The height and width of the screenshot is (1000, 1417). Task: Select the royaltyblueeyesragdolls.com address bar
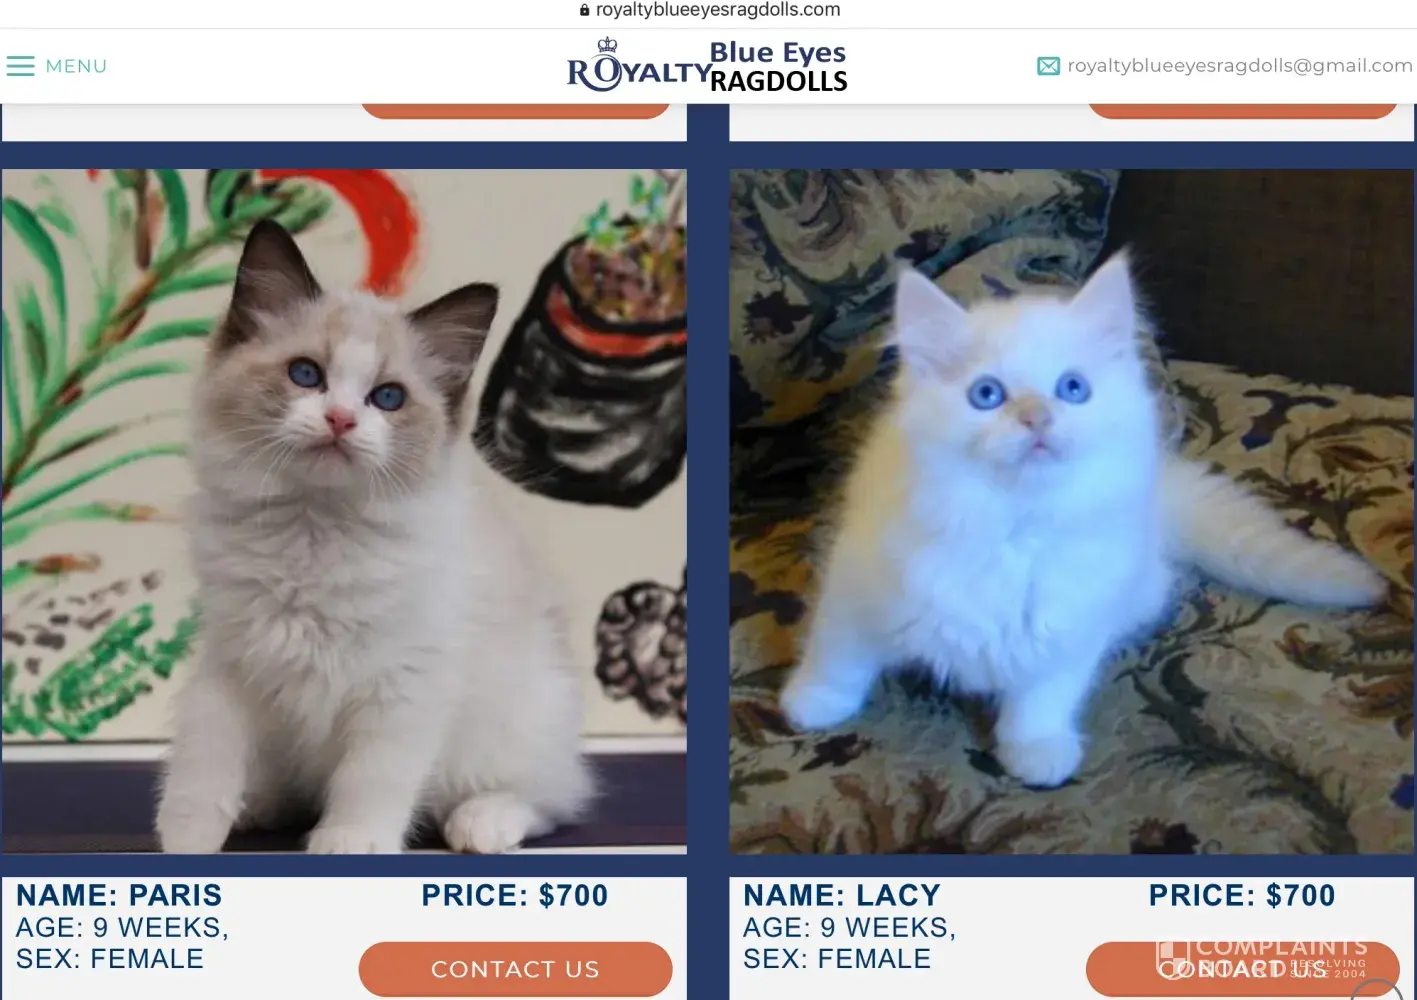pos(709,10)
